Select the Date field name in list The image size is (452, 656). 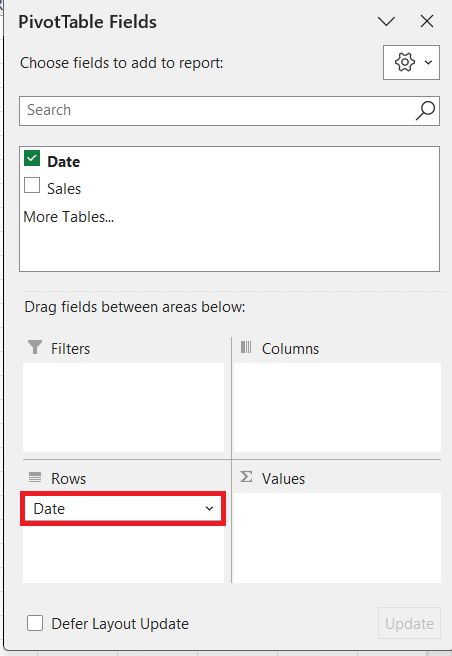64,161
